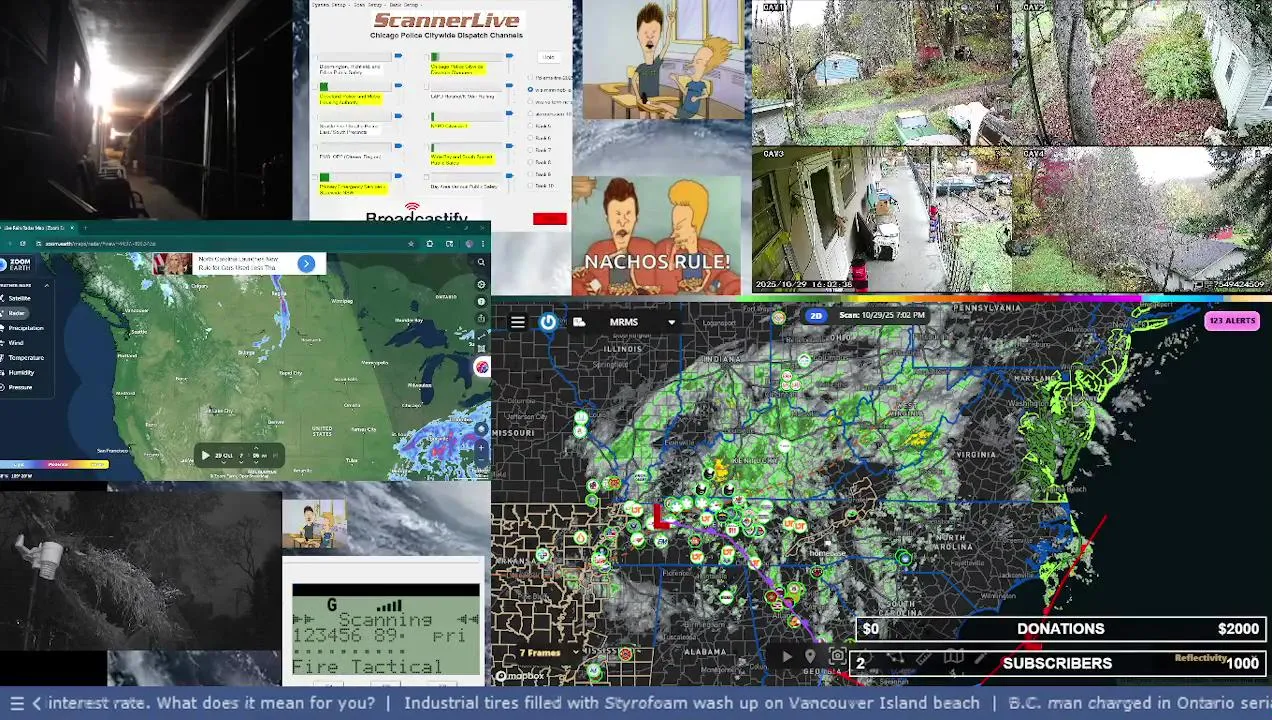The image size is (1272, 720).
Task: Check the Bloomington channel checkbox
Action: click(x=316, y=57)
